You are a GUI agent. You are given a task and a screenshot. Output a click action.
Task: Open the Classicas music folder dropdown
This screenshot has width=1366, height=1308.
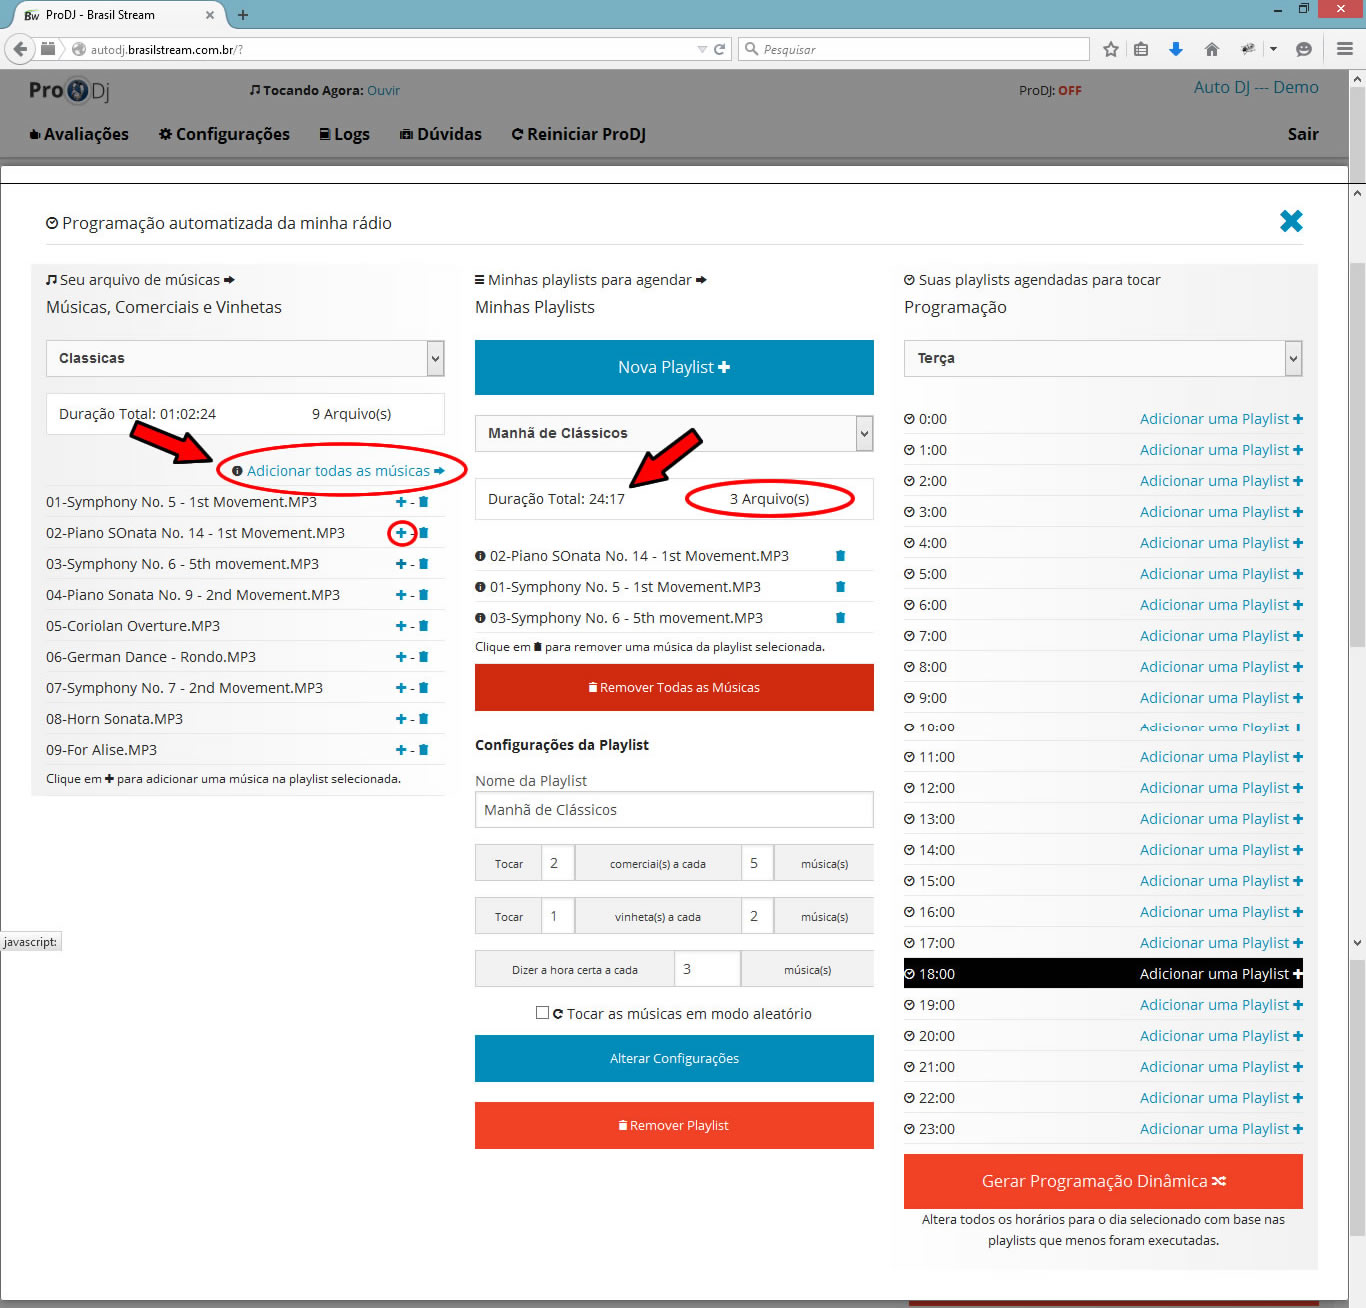[x=245, y=358]
